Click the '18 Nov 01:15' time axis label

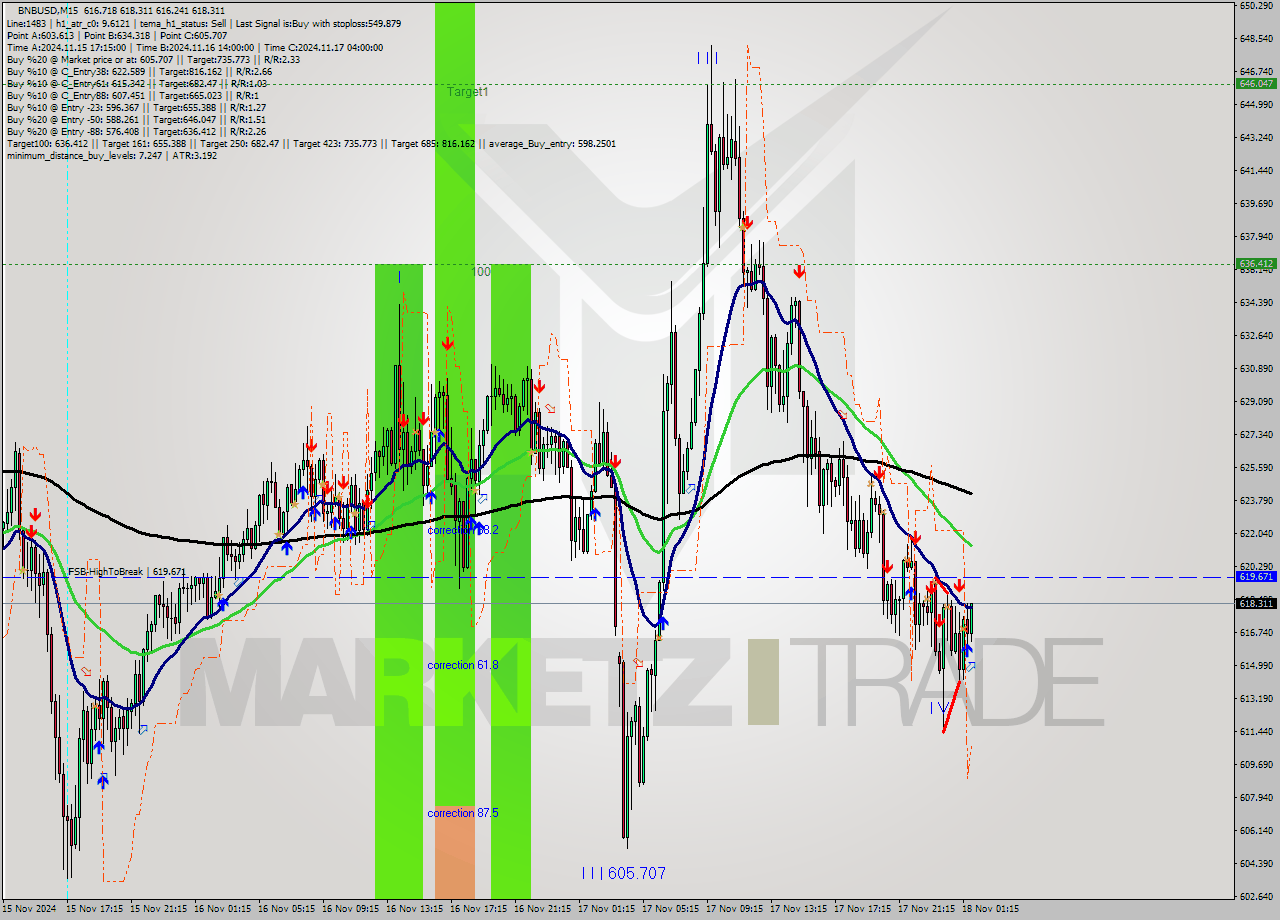991,909
